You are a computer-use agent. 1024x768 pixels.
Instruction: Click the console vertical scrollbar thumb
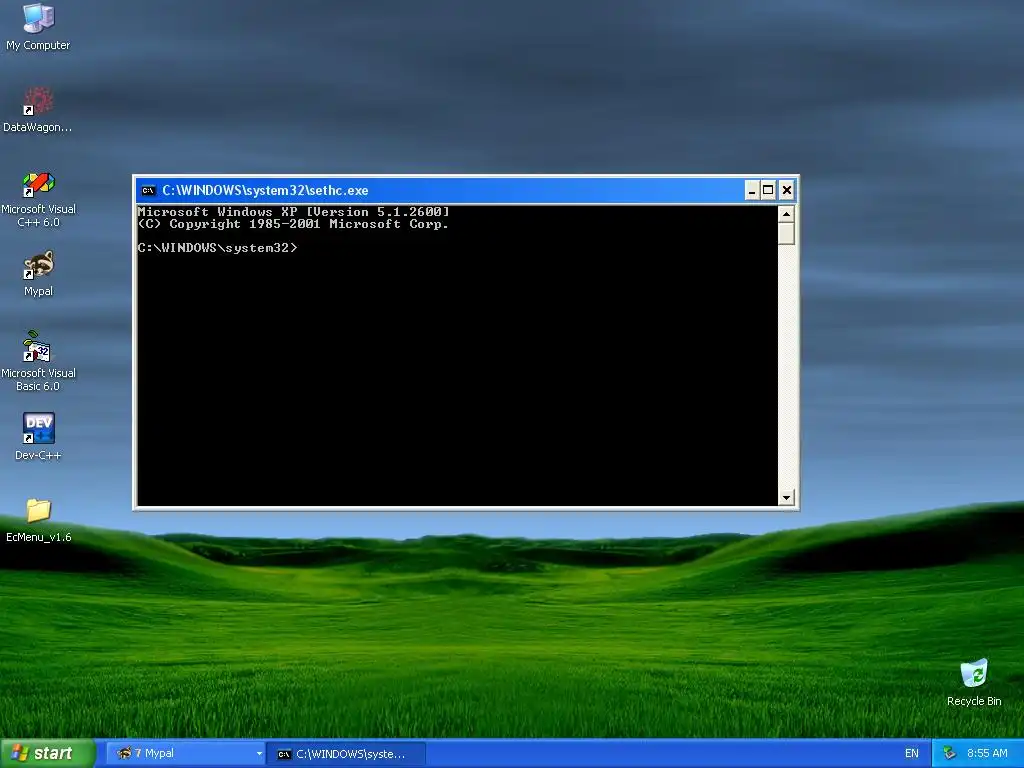(x=786, y=233)
